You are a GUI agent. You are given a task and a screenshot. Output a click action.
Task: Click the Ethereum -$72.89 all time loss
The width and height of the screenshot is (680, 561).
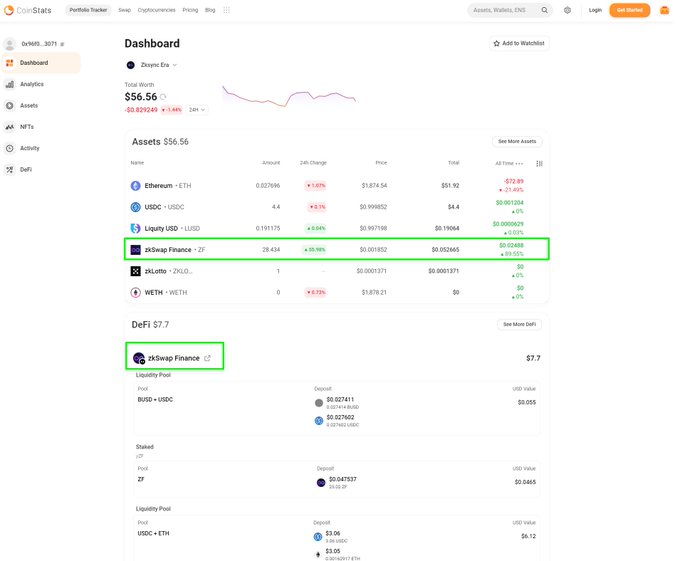pyautogui.click(x=513, y=181)
